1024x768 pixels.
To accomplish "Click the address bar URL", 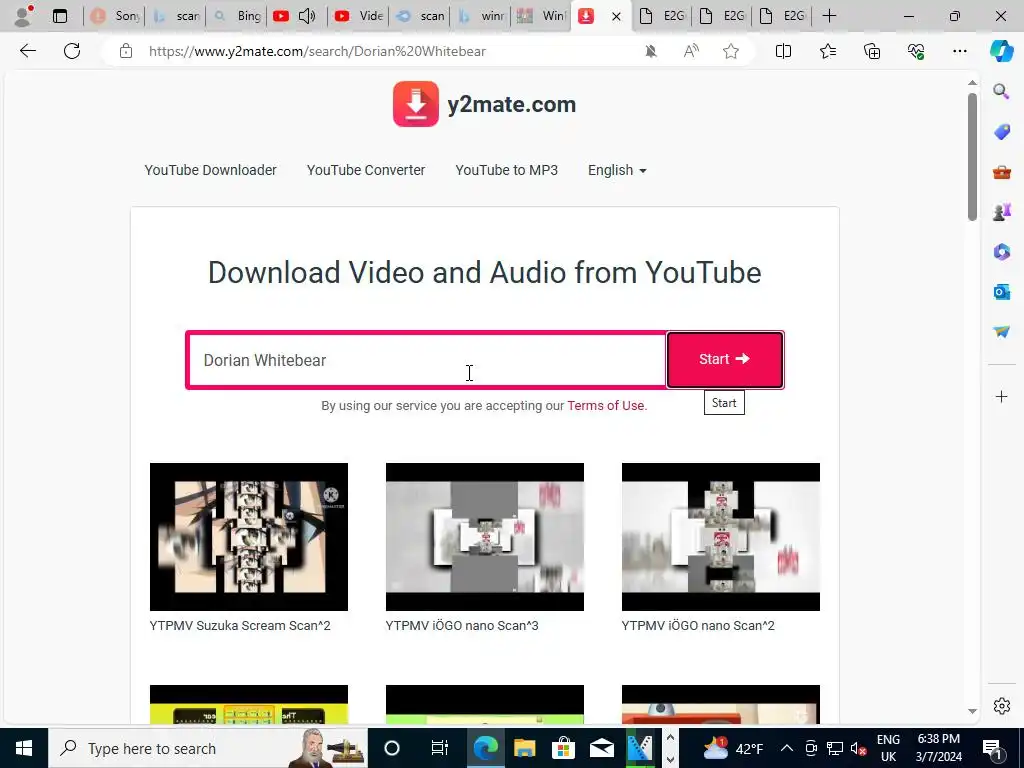I will point(317,51).
